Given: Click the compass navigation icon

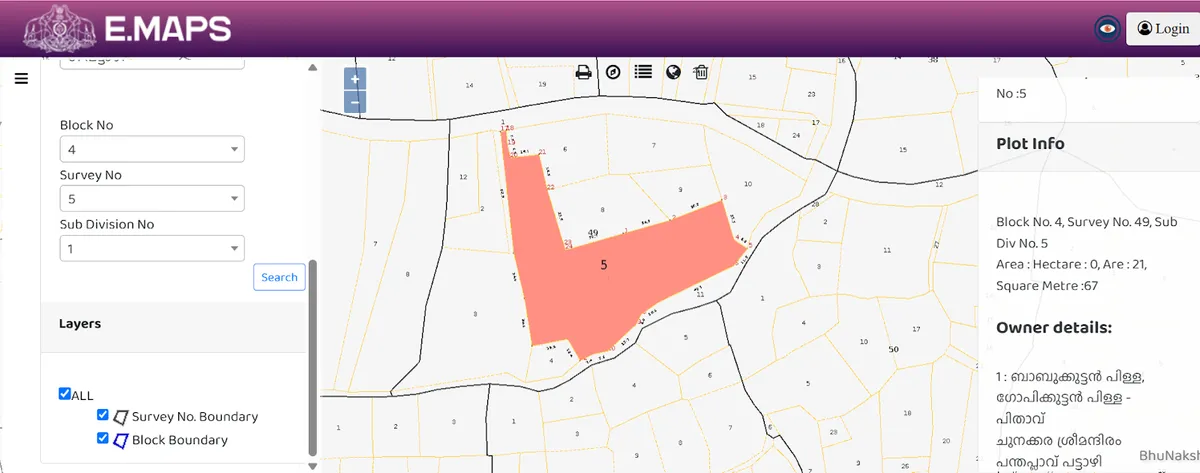Looking at the screenshot, I should pyautogui.click(x=613, y=72).
